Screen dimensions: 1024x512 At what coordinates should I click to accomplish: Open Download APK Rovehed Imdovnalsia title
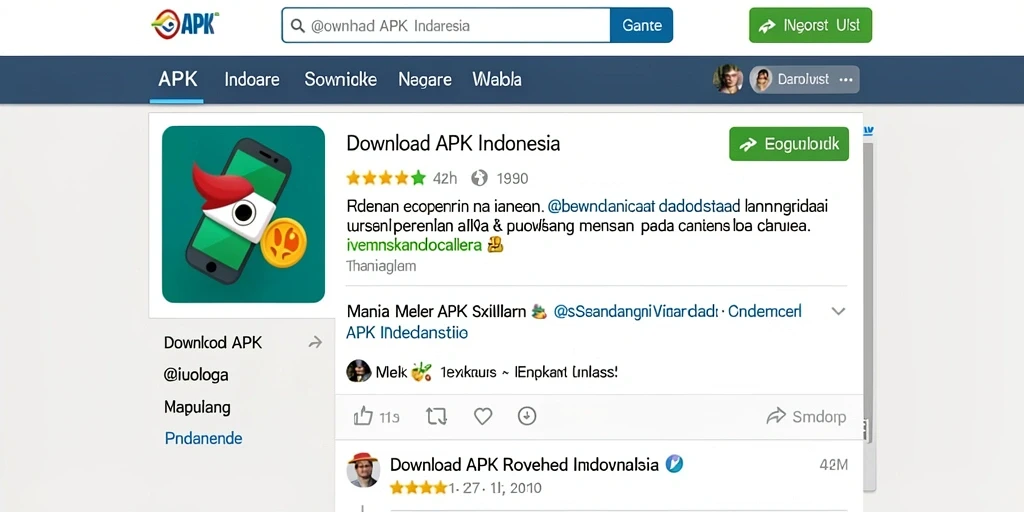524,464
